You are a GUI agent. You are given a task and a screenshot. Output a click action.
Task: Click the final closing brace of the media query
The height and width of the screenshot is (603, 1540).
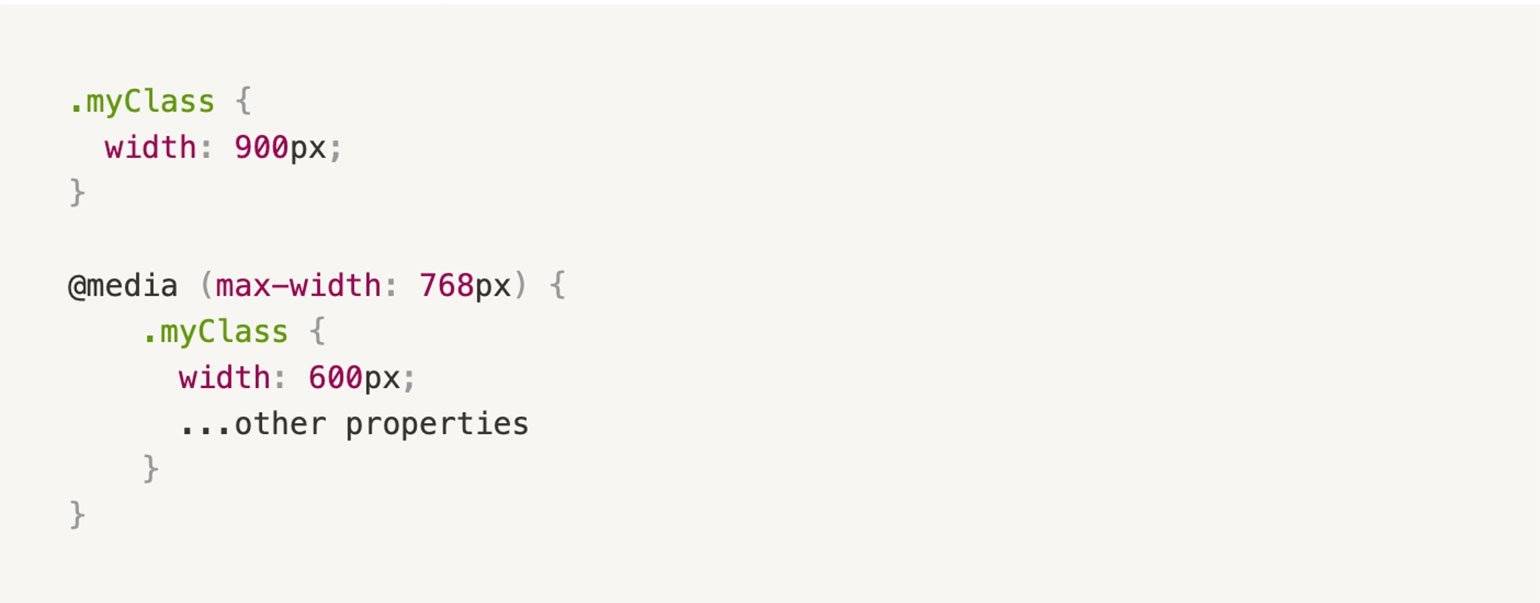(x=77, y=515)
